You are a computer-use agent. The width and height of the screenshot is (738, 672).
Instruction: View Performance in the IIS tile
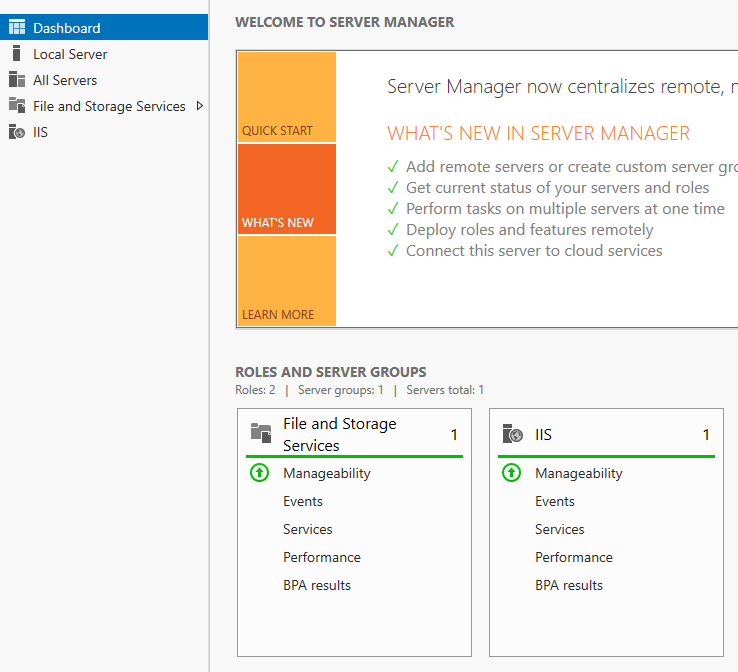[574, 557]
